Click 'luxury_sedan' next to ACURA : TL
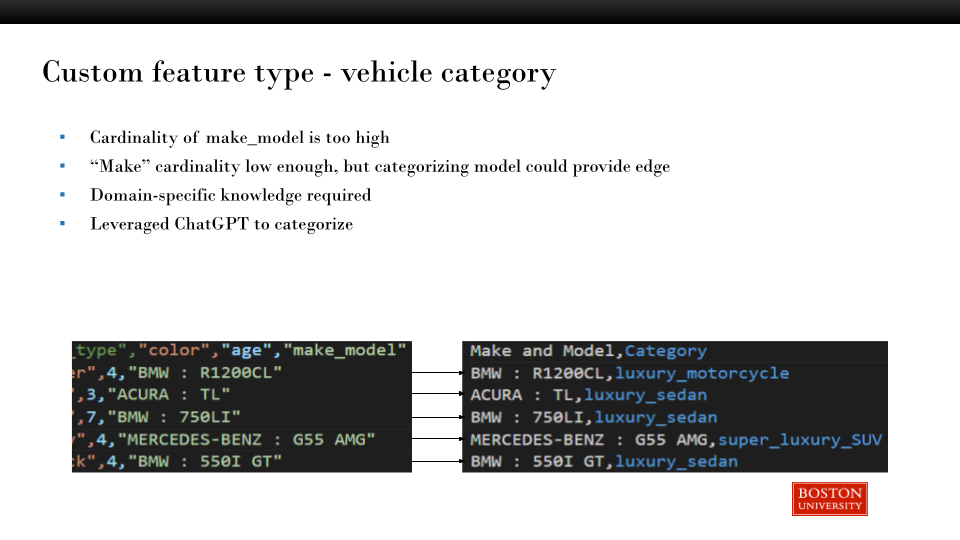Screen dimensions: 960x540 [x=645, y=395]
